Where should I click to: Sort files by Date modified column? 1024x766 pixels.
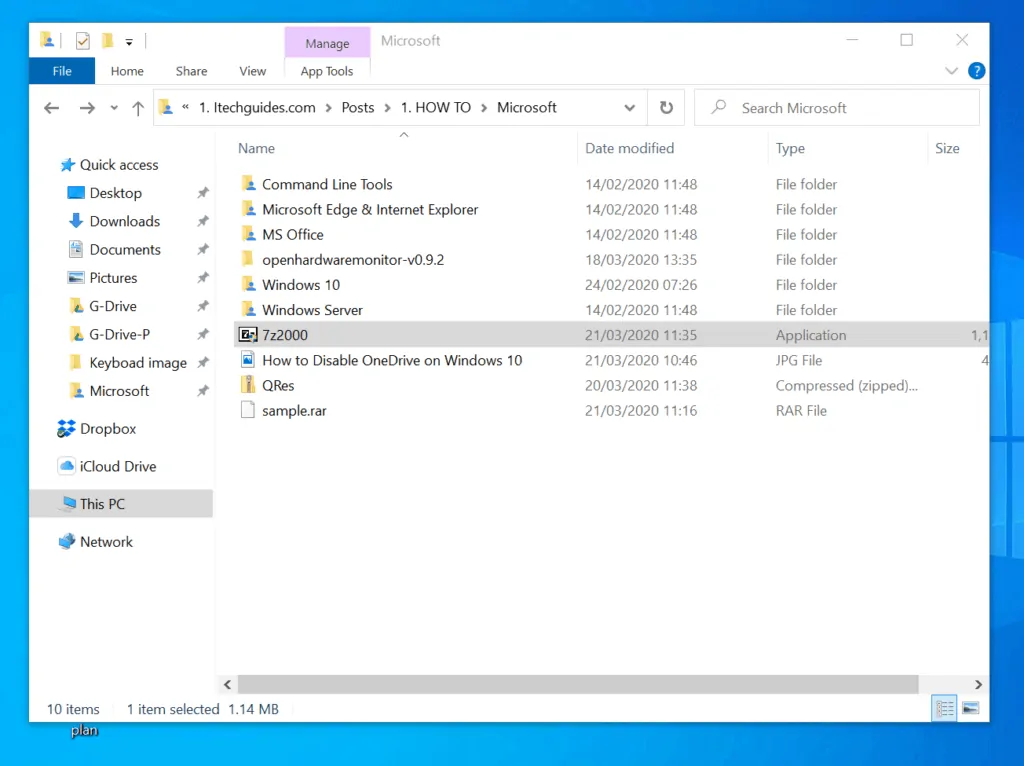[628, 148]
